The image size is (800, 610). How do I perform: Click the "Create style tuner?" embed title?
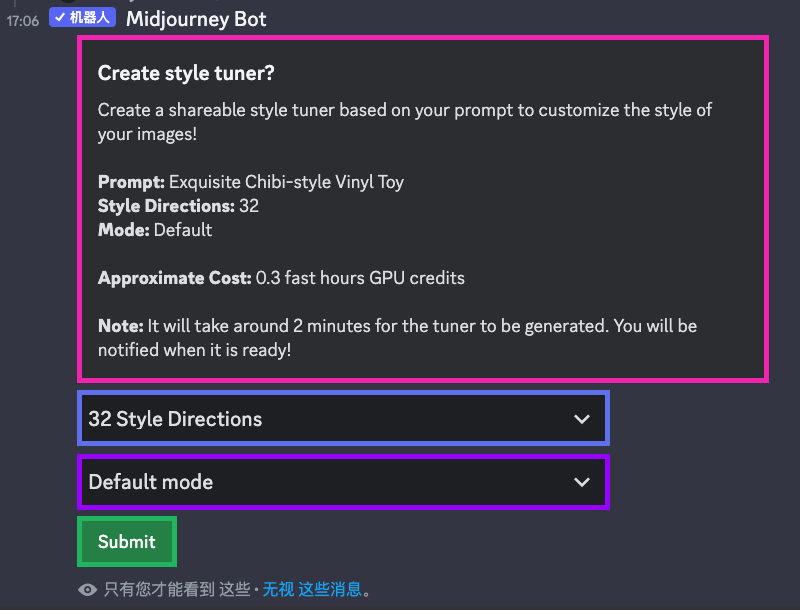tap(186, 73)
